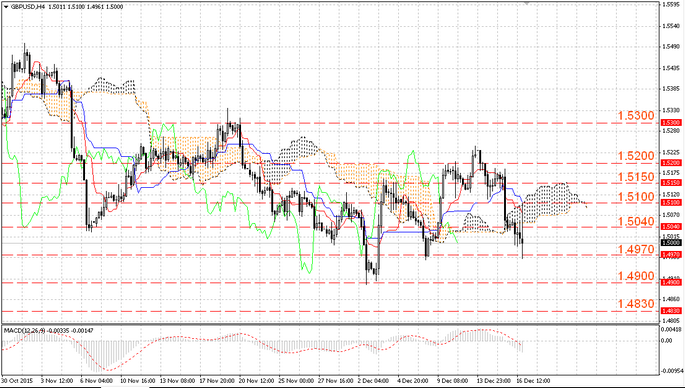Select the red 1.4970 axis price tag
The image size is (685, 388).
pos(671,255)
